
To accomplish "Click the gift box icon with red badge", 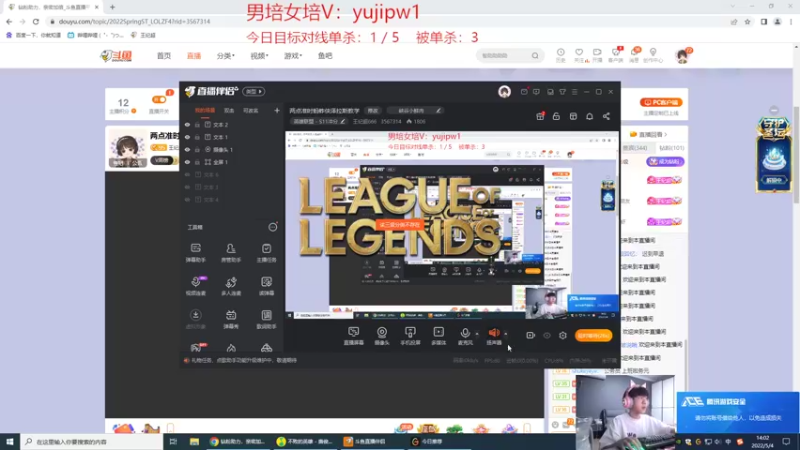I will click(x=540, y=116).
